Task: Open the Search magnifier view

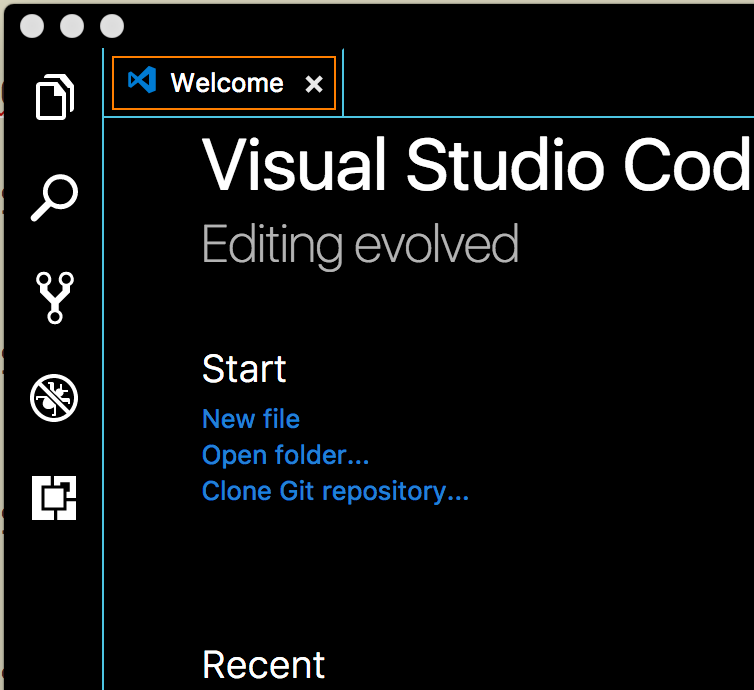Action: 54,198
